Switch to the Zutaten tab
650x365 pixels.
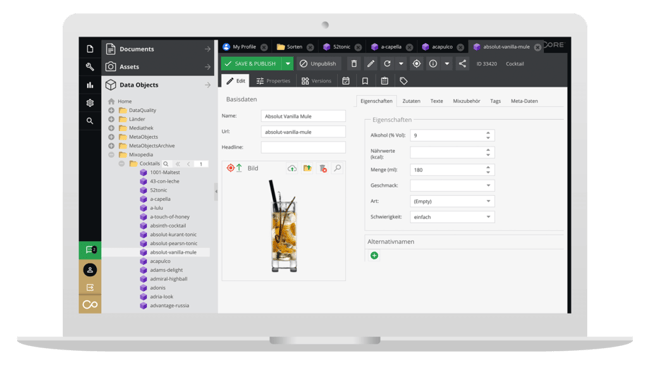coord(411,101)
